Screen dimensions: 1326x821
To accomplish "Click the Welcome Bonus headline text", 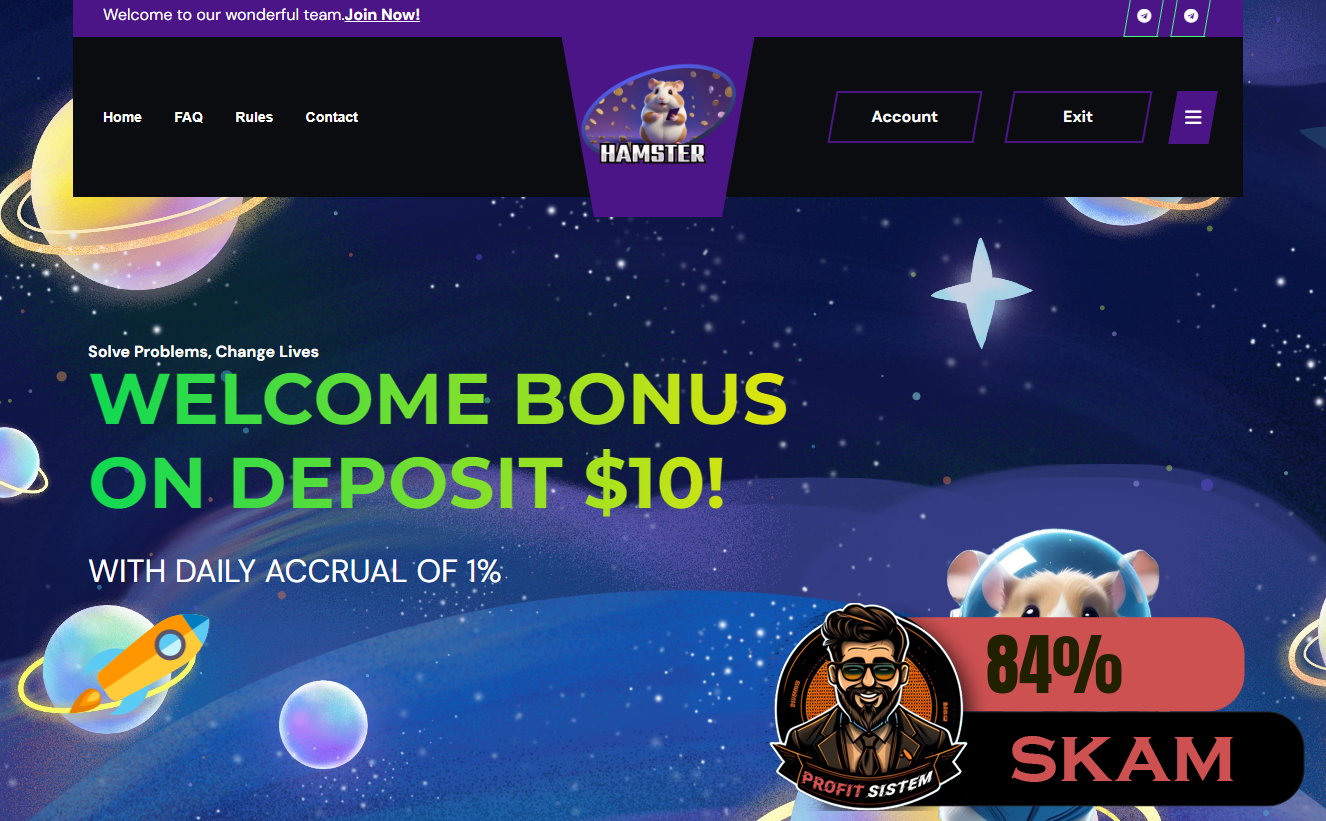I will [438, 441].
